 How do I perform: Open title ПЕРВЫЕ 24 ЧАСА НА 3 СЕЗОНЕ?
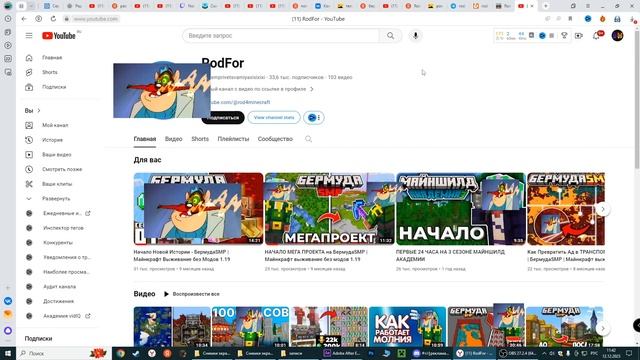[450, 256]
